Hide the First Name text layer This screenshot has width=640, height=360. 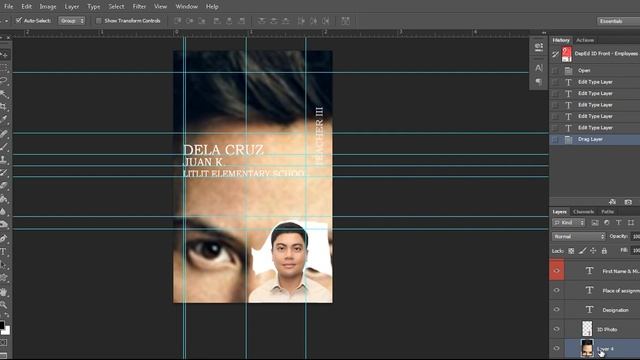557,271
